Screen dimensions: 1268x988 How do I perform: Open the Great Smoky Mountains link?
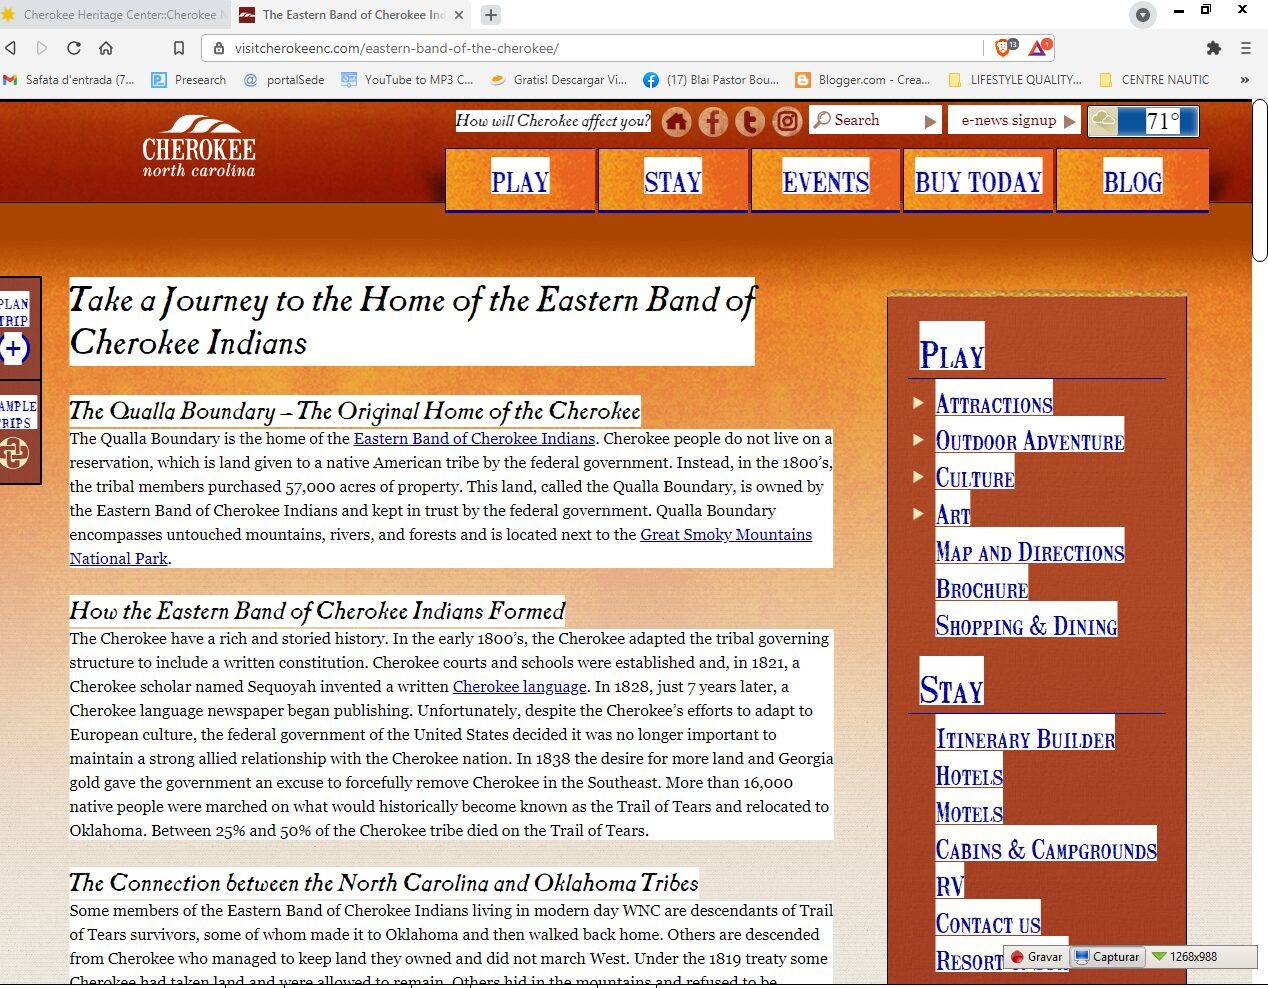click(x=725, y=535)
